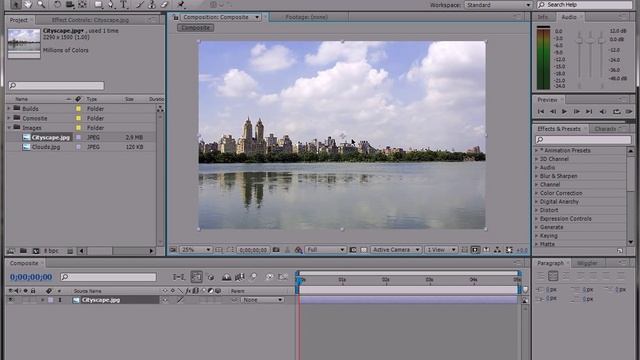Click Interpret Footage icon in Project panel
Screen dimensions: 640x360
click(x=11, y=251)
